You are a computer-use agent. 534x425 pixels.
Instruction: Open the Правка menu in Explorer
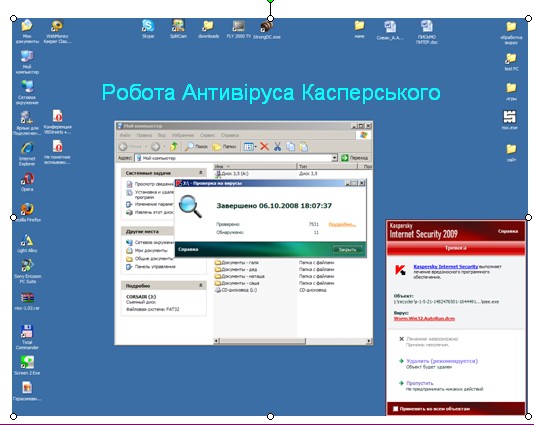pos(144,135)
